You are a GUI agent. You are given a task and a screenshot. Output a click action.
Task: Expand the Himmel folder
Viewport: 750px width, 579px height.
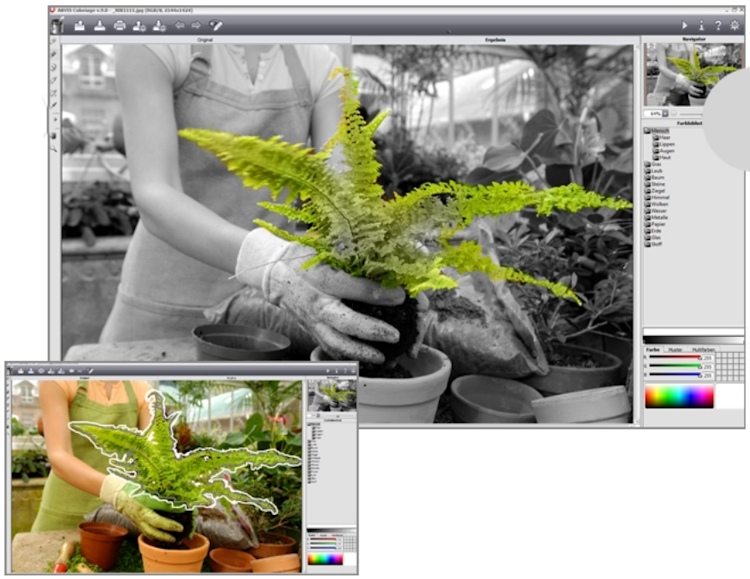click(647, 197)
